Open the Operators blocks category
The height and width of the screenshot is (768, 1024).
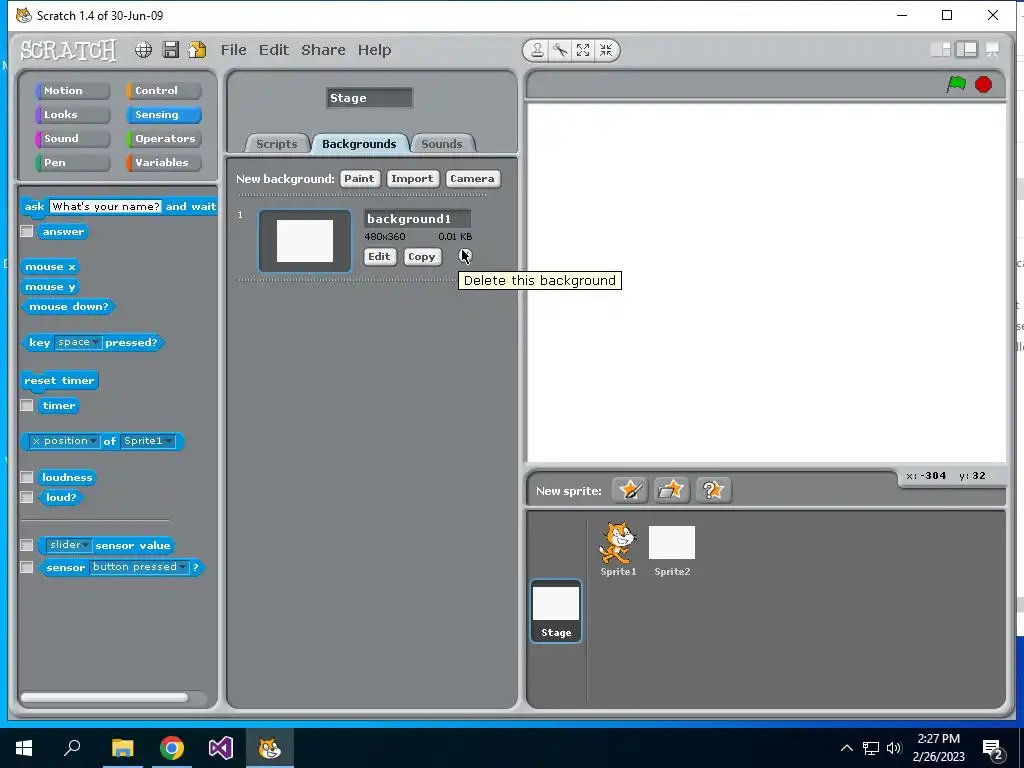[x=163, y=138]
